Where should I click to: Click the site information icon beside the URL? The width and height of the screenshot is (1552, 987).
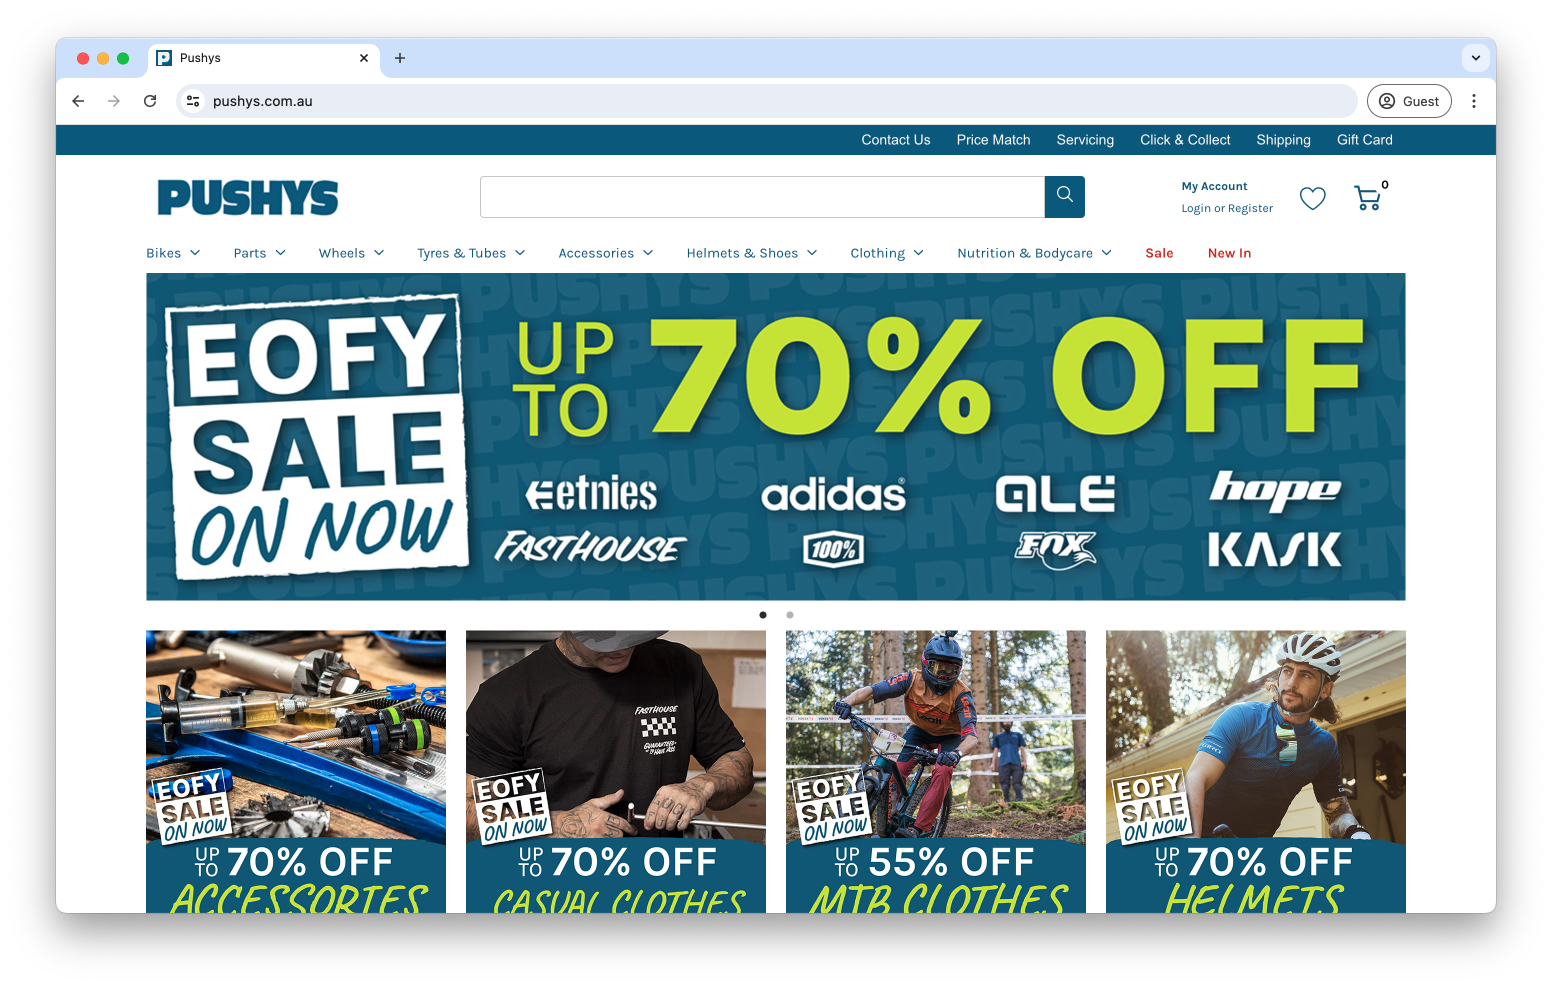[194, 101]
